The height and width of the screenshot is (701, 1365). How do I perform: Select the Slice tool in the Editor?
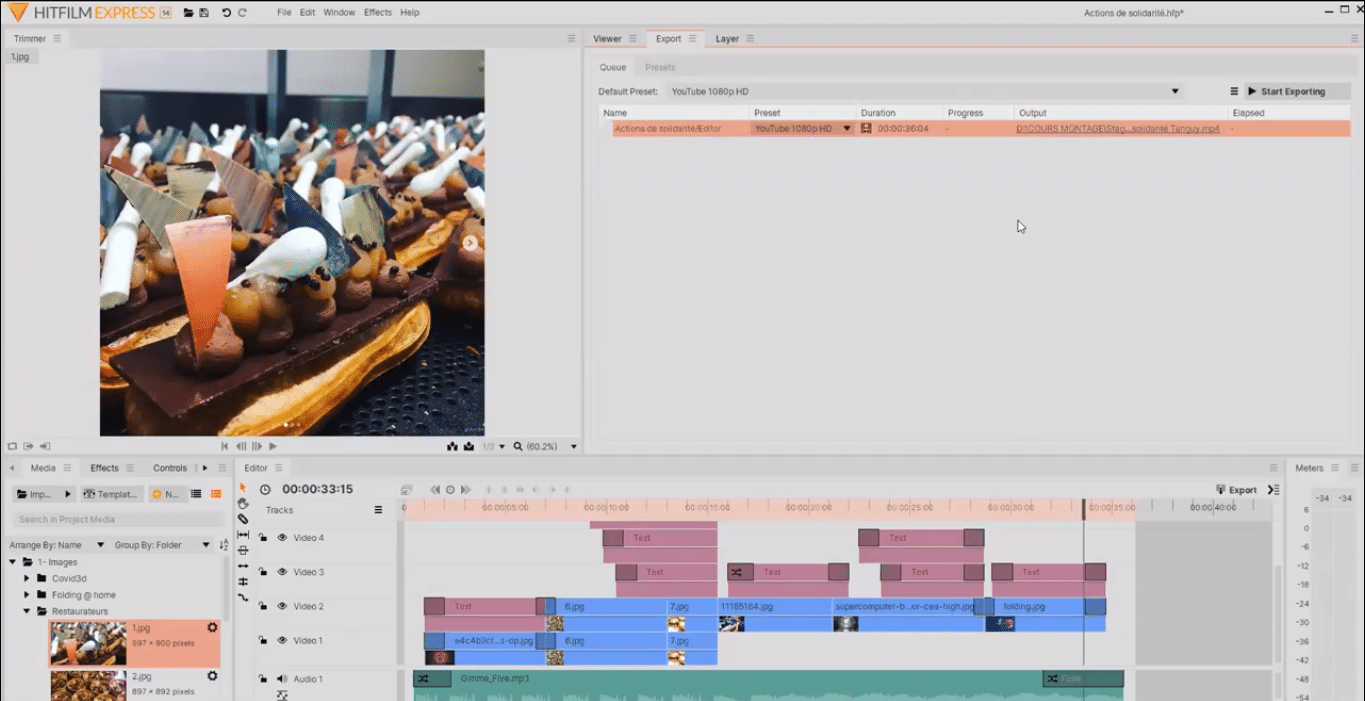(x=243, y=519)
